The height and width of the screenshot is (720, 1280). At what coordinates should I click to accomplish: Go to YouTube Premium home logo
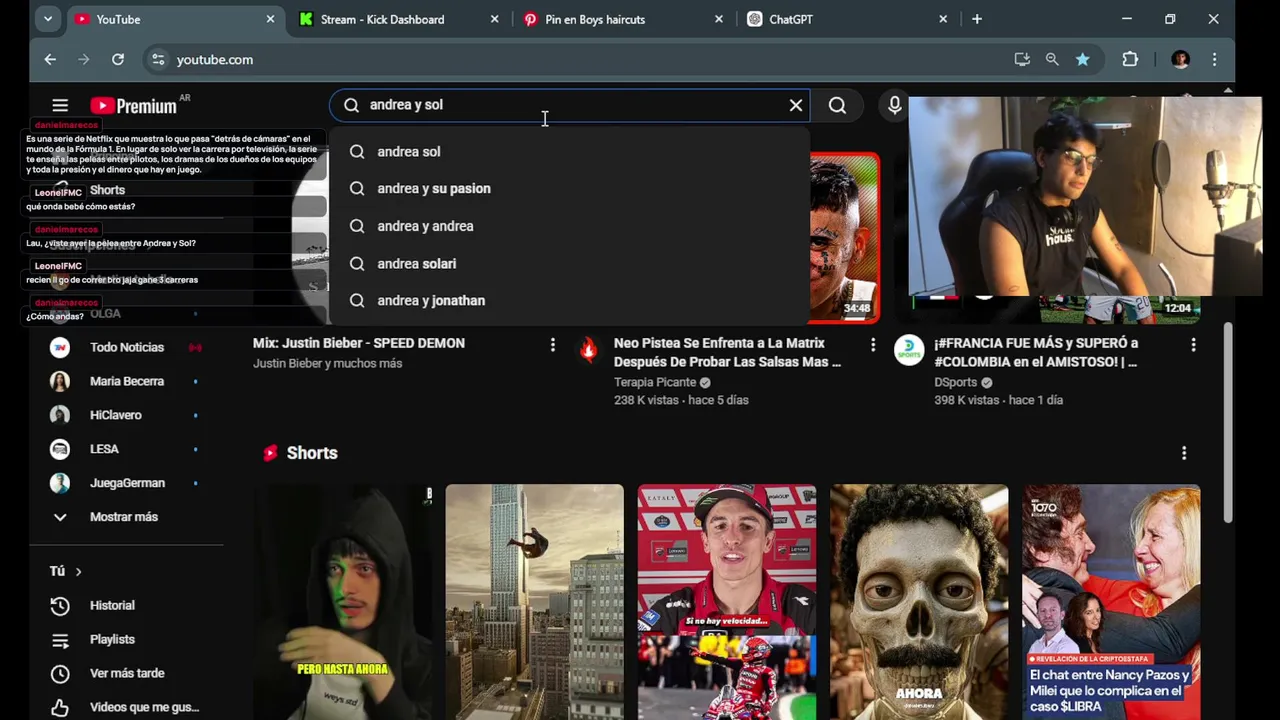[x=133, y=106]
